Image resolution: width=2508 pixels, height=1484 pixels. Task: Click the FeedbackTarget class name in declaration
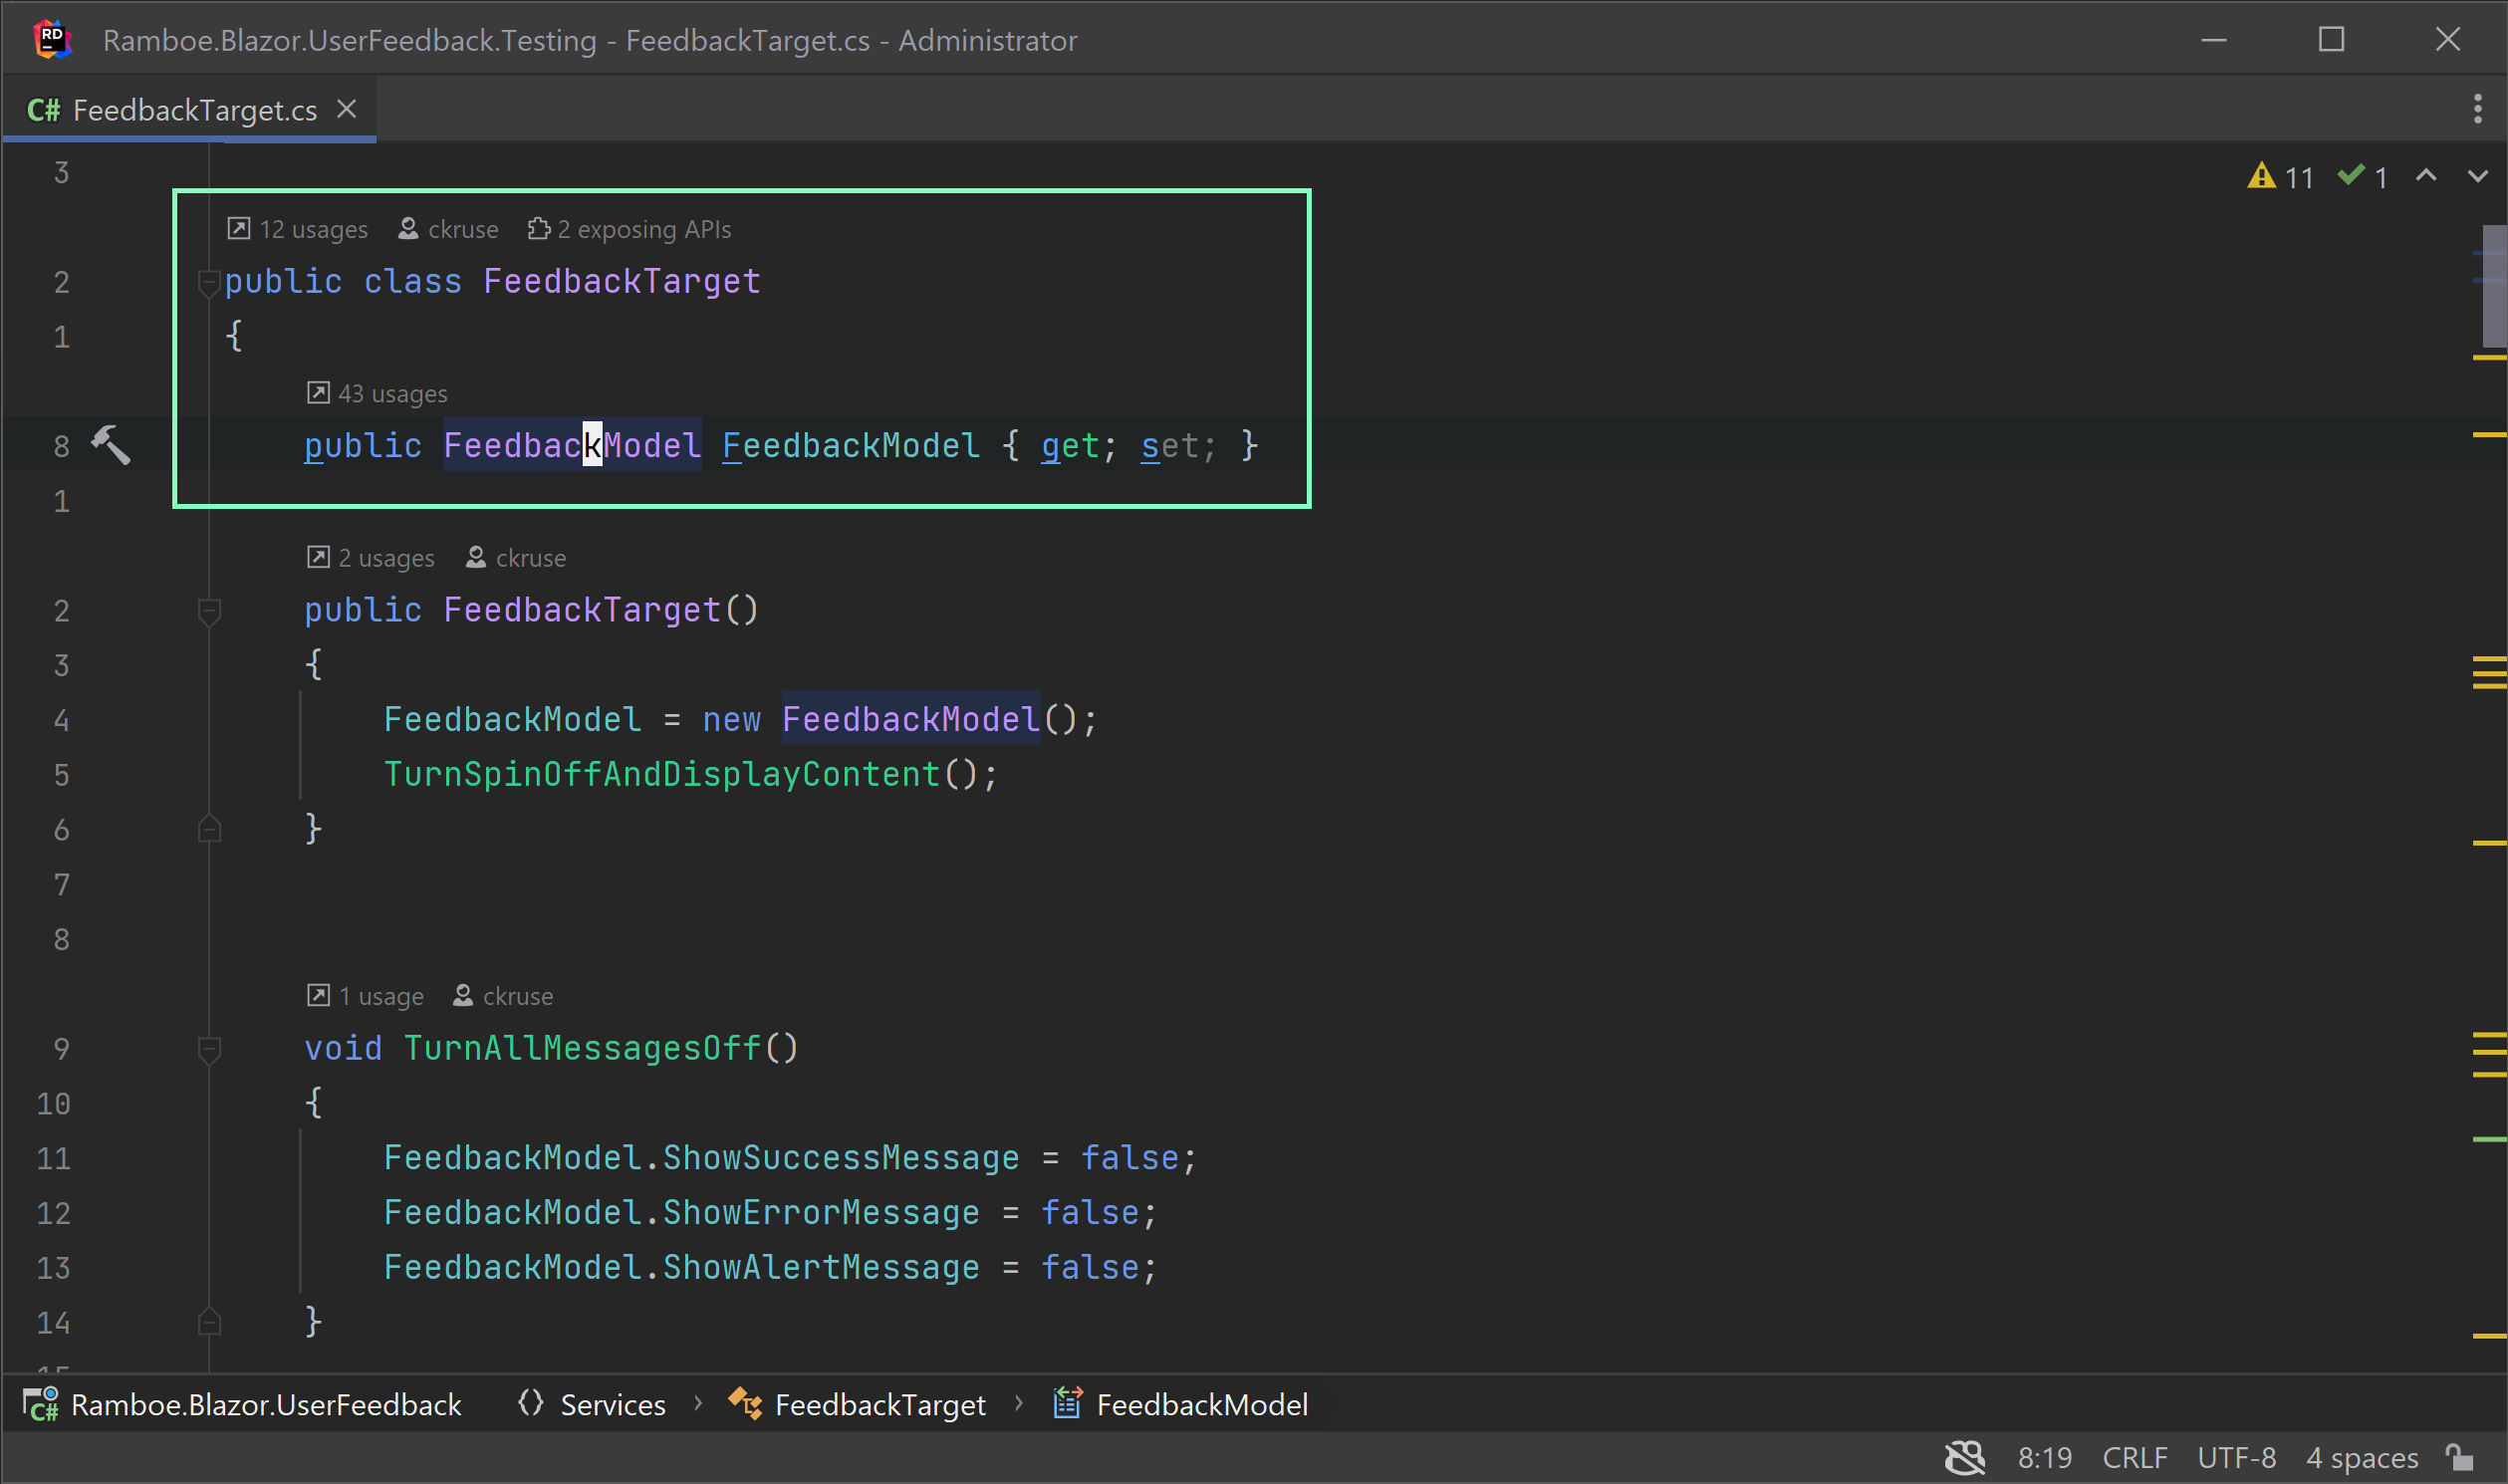[621, 282]
